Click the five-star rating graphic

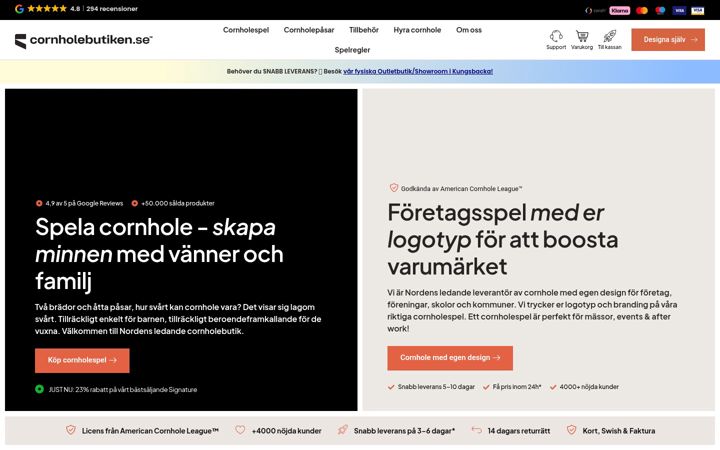(47, 9)
